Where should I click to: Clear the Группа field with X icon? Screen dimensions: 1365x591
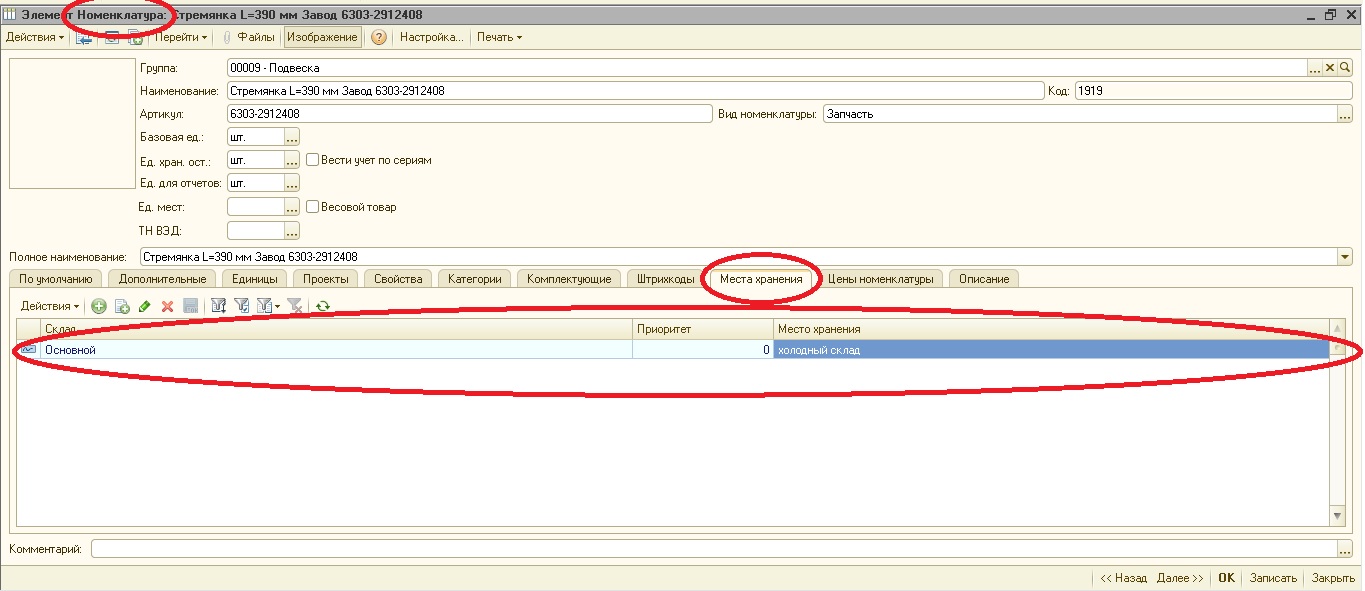pos(1330,68)
